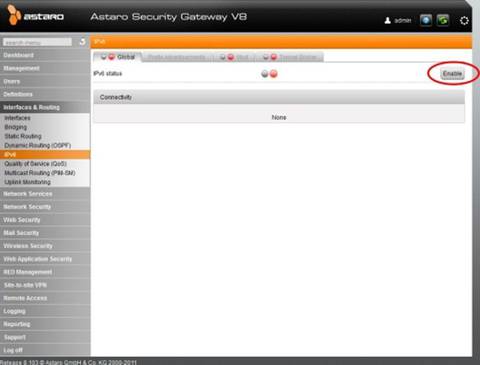Click the IPv6 status label
480x365 pixels.
click(108, 73)
